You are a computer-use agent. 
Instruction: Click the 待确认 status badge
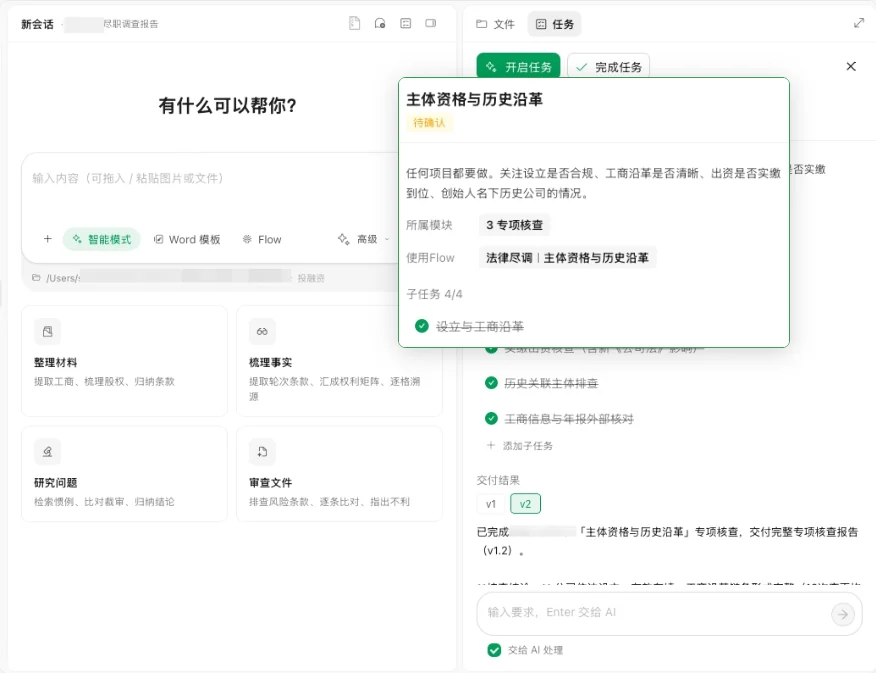pos(429,122)
